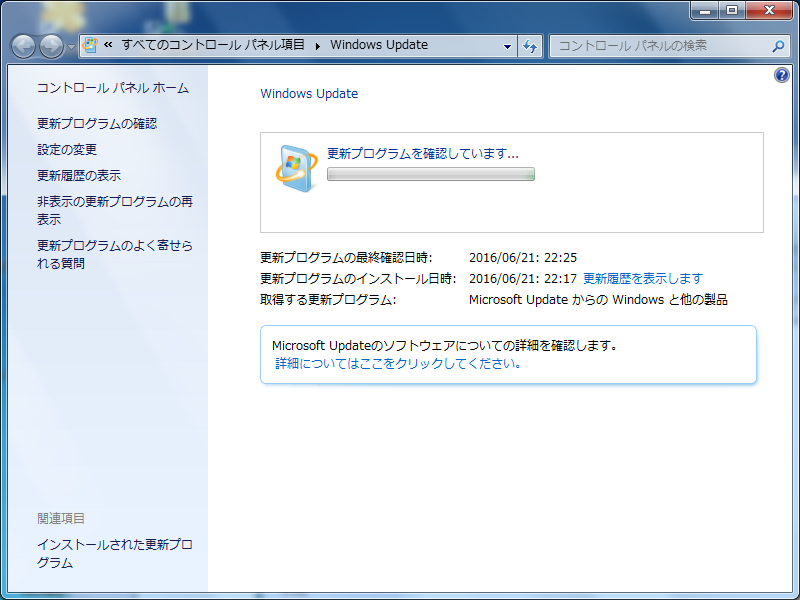Open 非表示の更新プログラムの再表示

[x=115, y=210]
